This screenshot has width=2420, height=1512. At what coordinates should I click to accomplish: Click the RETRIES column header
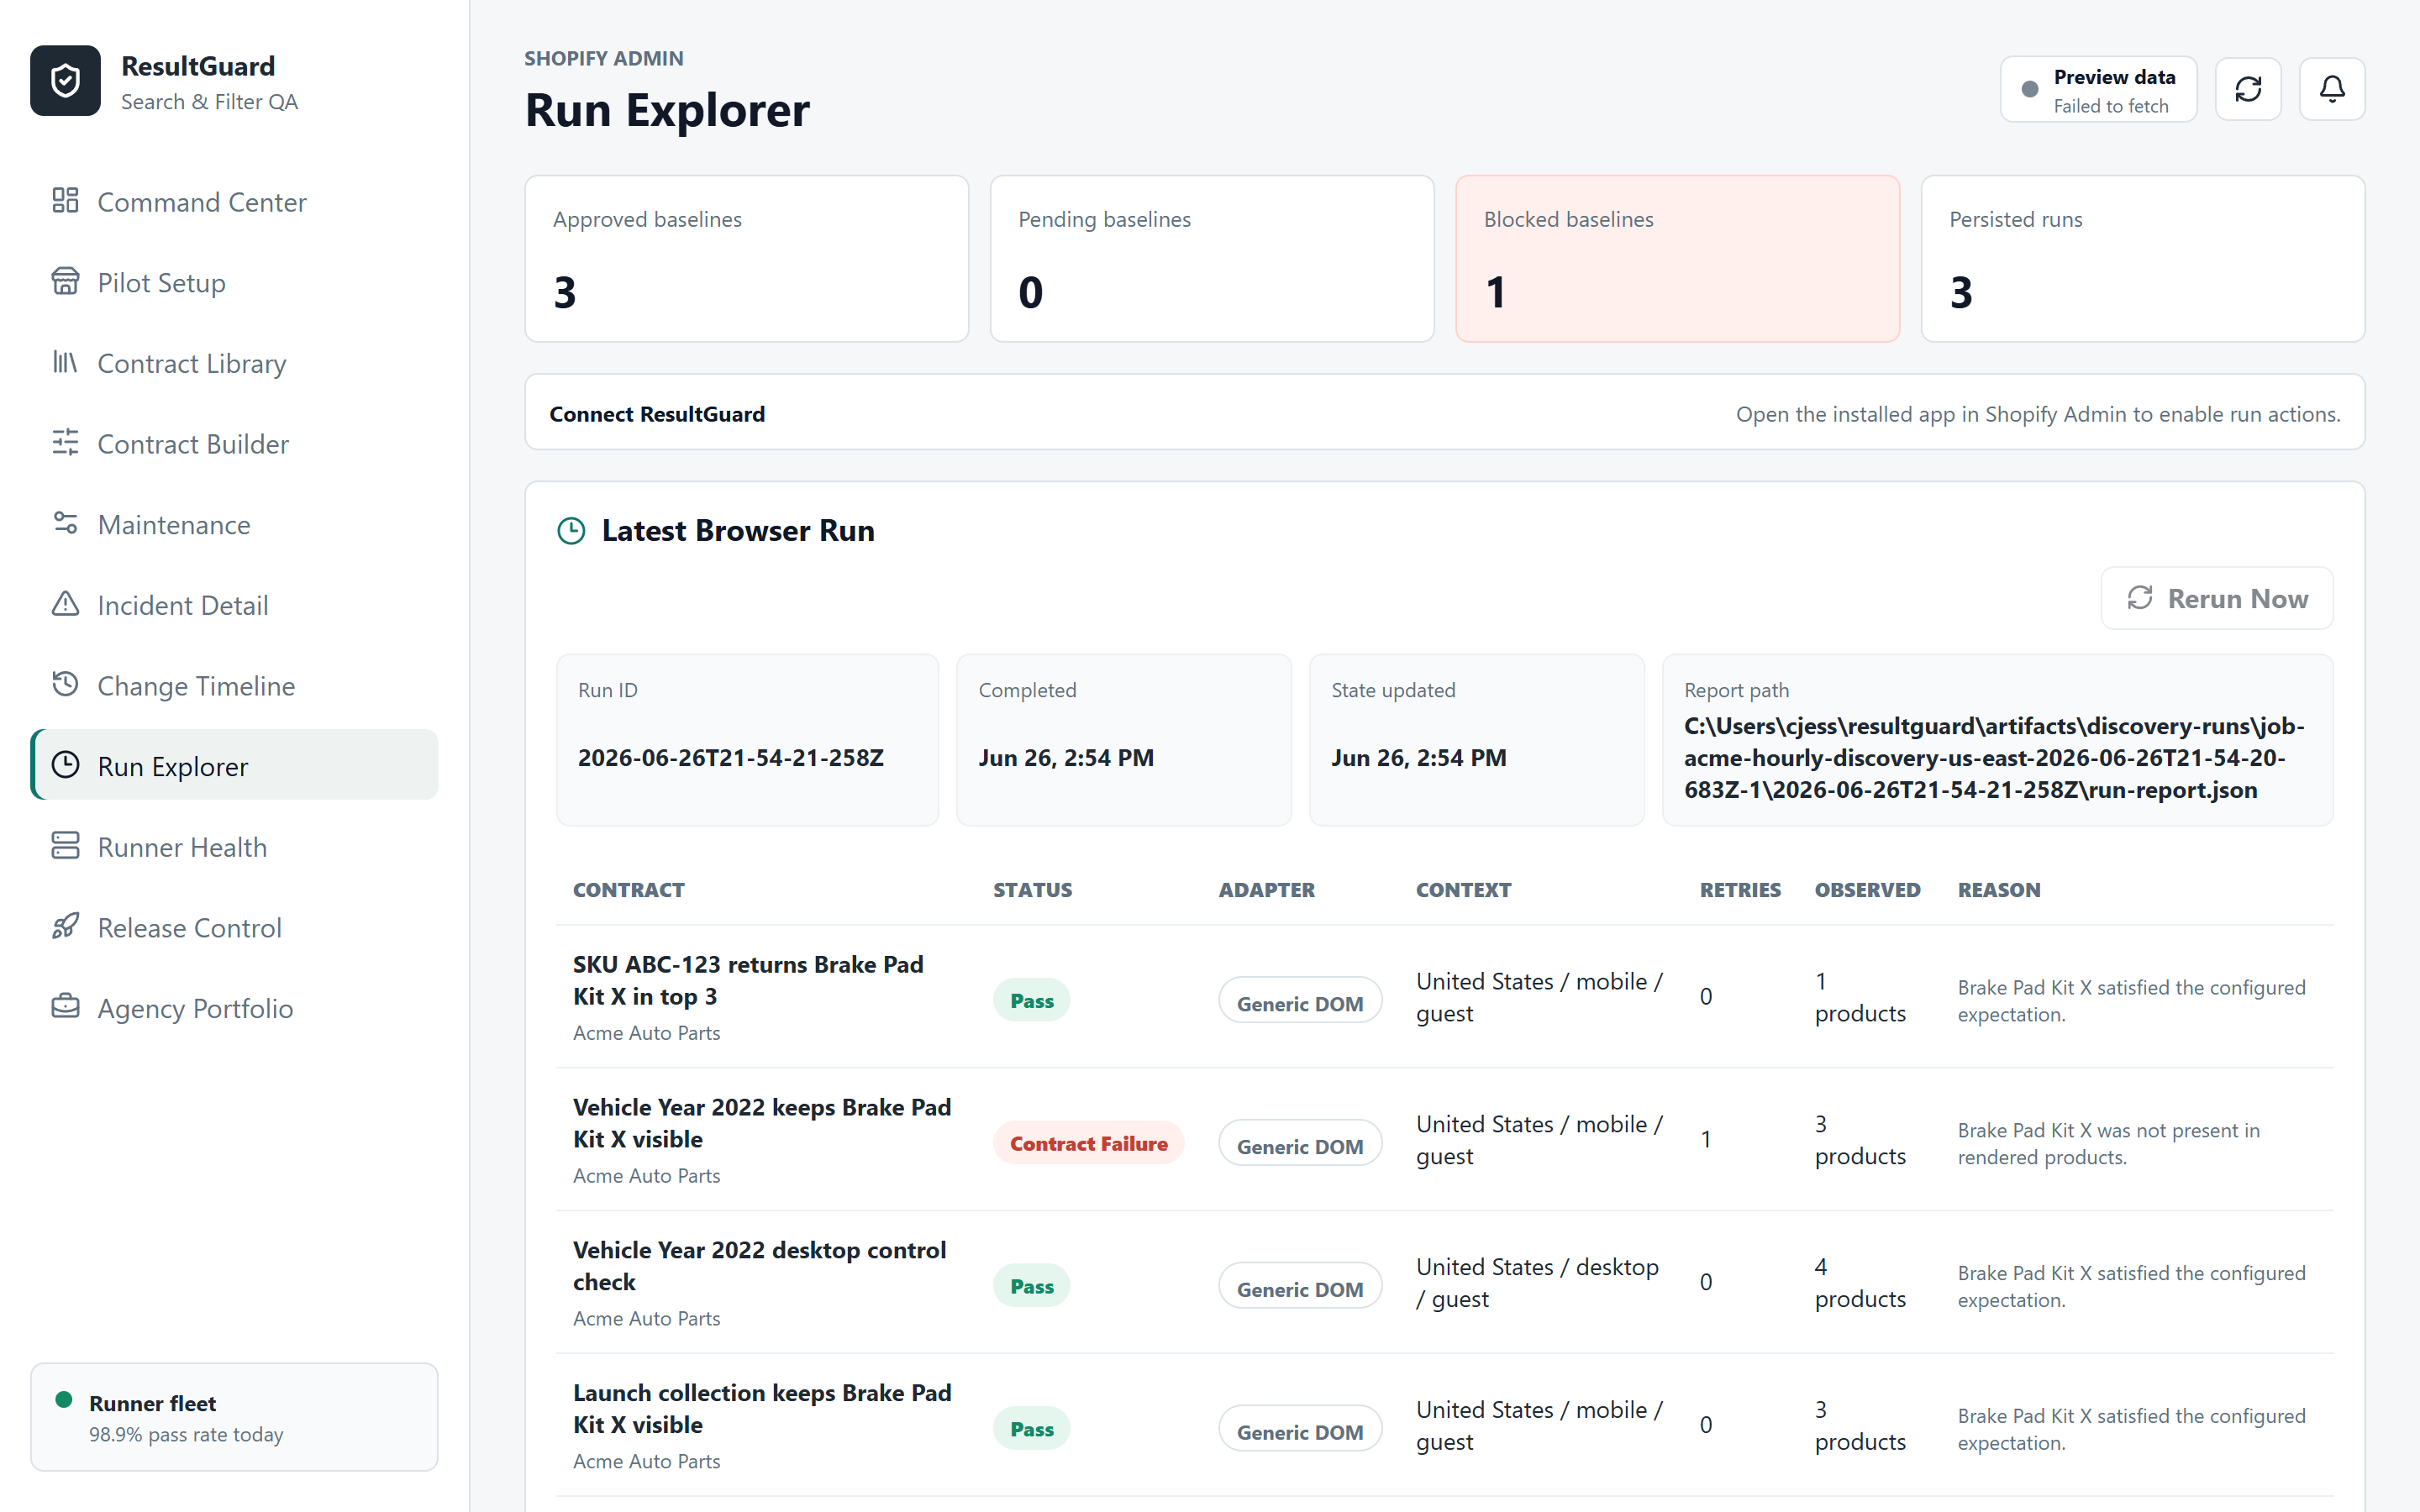(1740, 889)
